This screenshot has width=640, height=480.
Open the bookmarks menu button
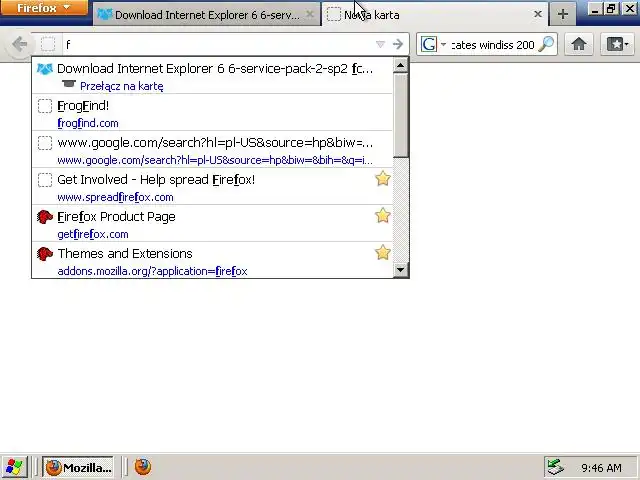(x=617, y=44)
